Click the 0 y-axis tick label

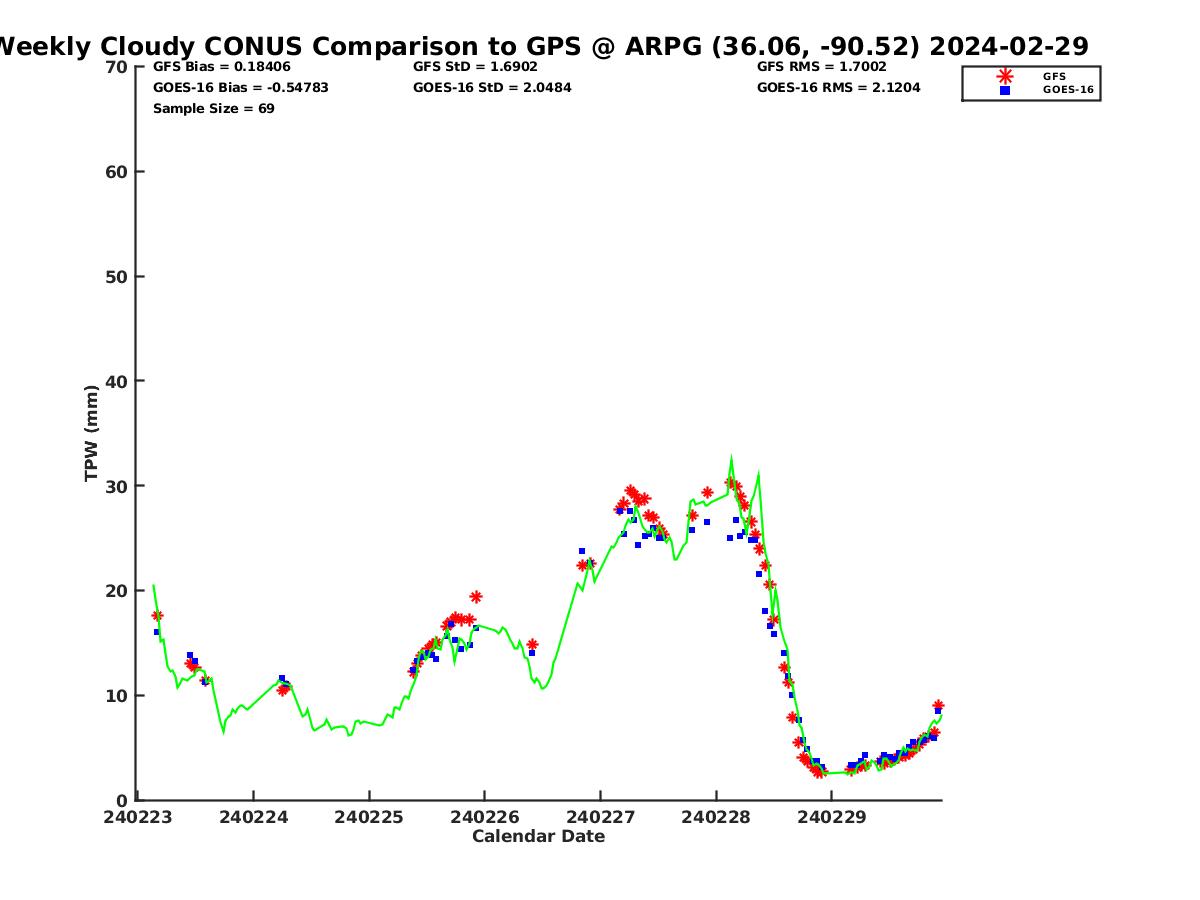coord(122,800)
